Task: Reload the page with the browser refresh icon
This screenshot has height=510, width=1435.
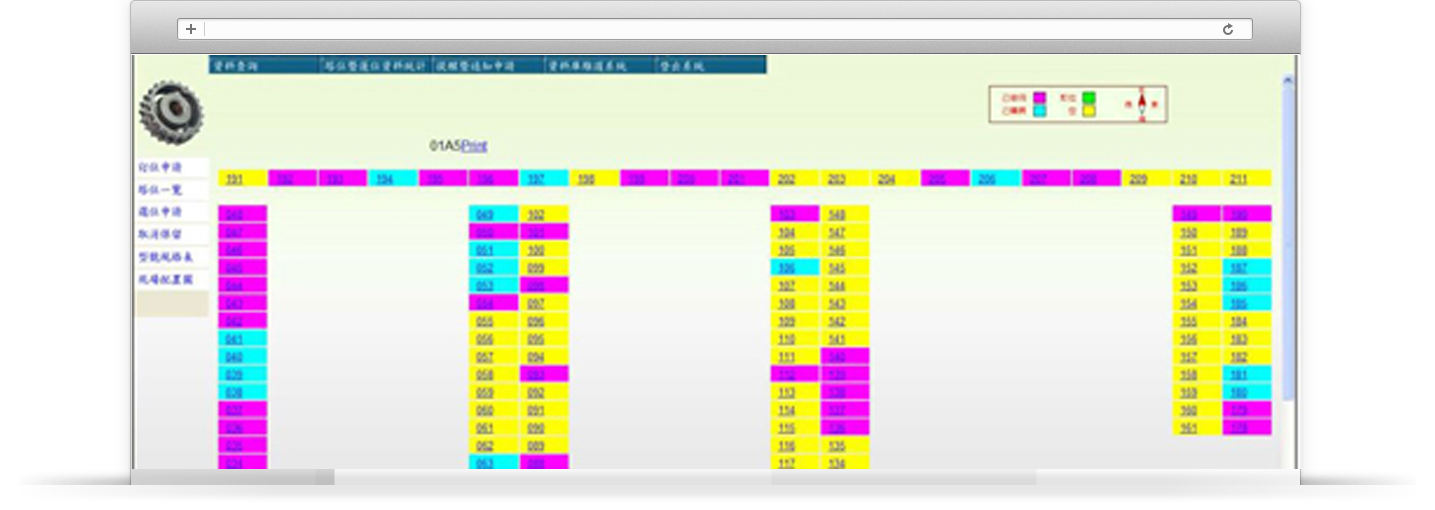Action: pyautogui.click(x=1227, y=30)
